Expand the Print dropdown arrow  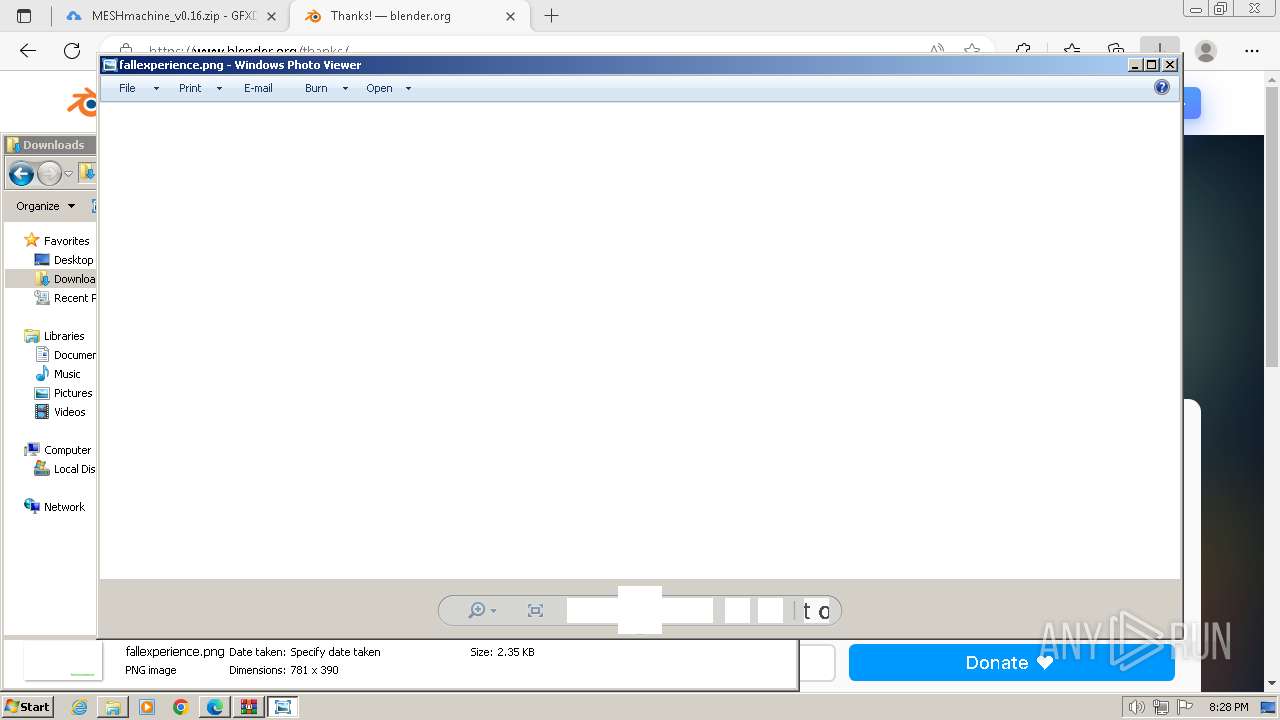coord(219,89)
